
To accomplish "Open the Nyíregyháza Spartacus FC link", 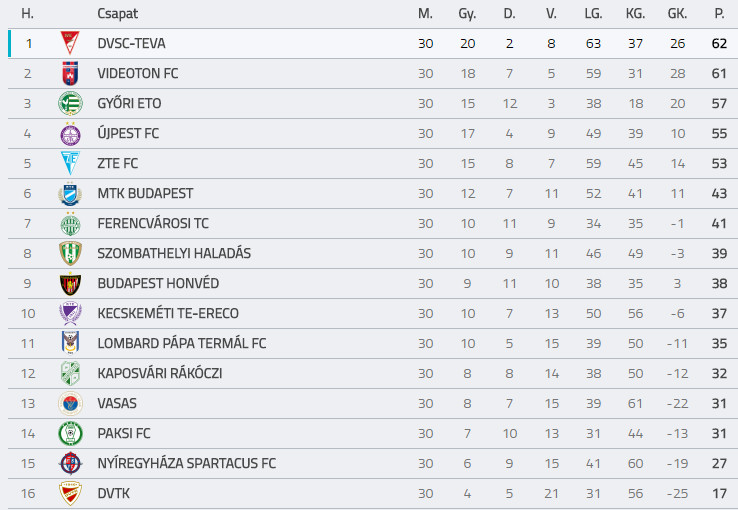I will (x=187, y=464).
